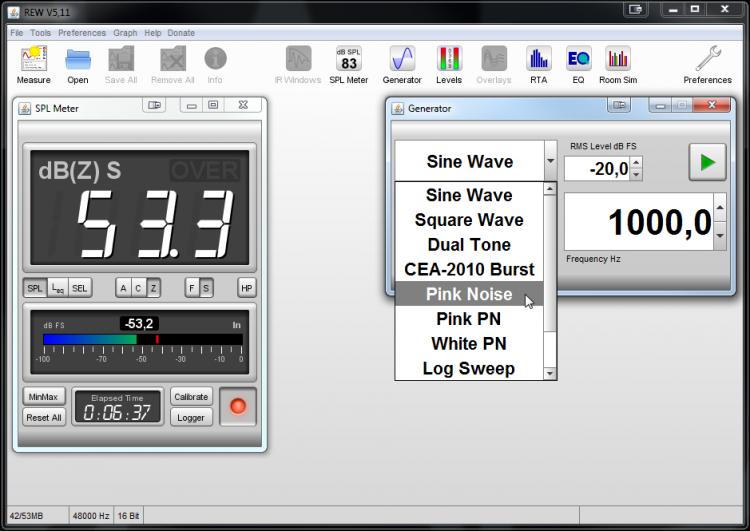Increase frequency with up arrow

(x=719, y=208)
